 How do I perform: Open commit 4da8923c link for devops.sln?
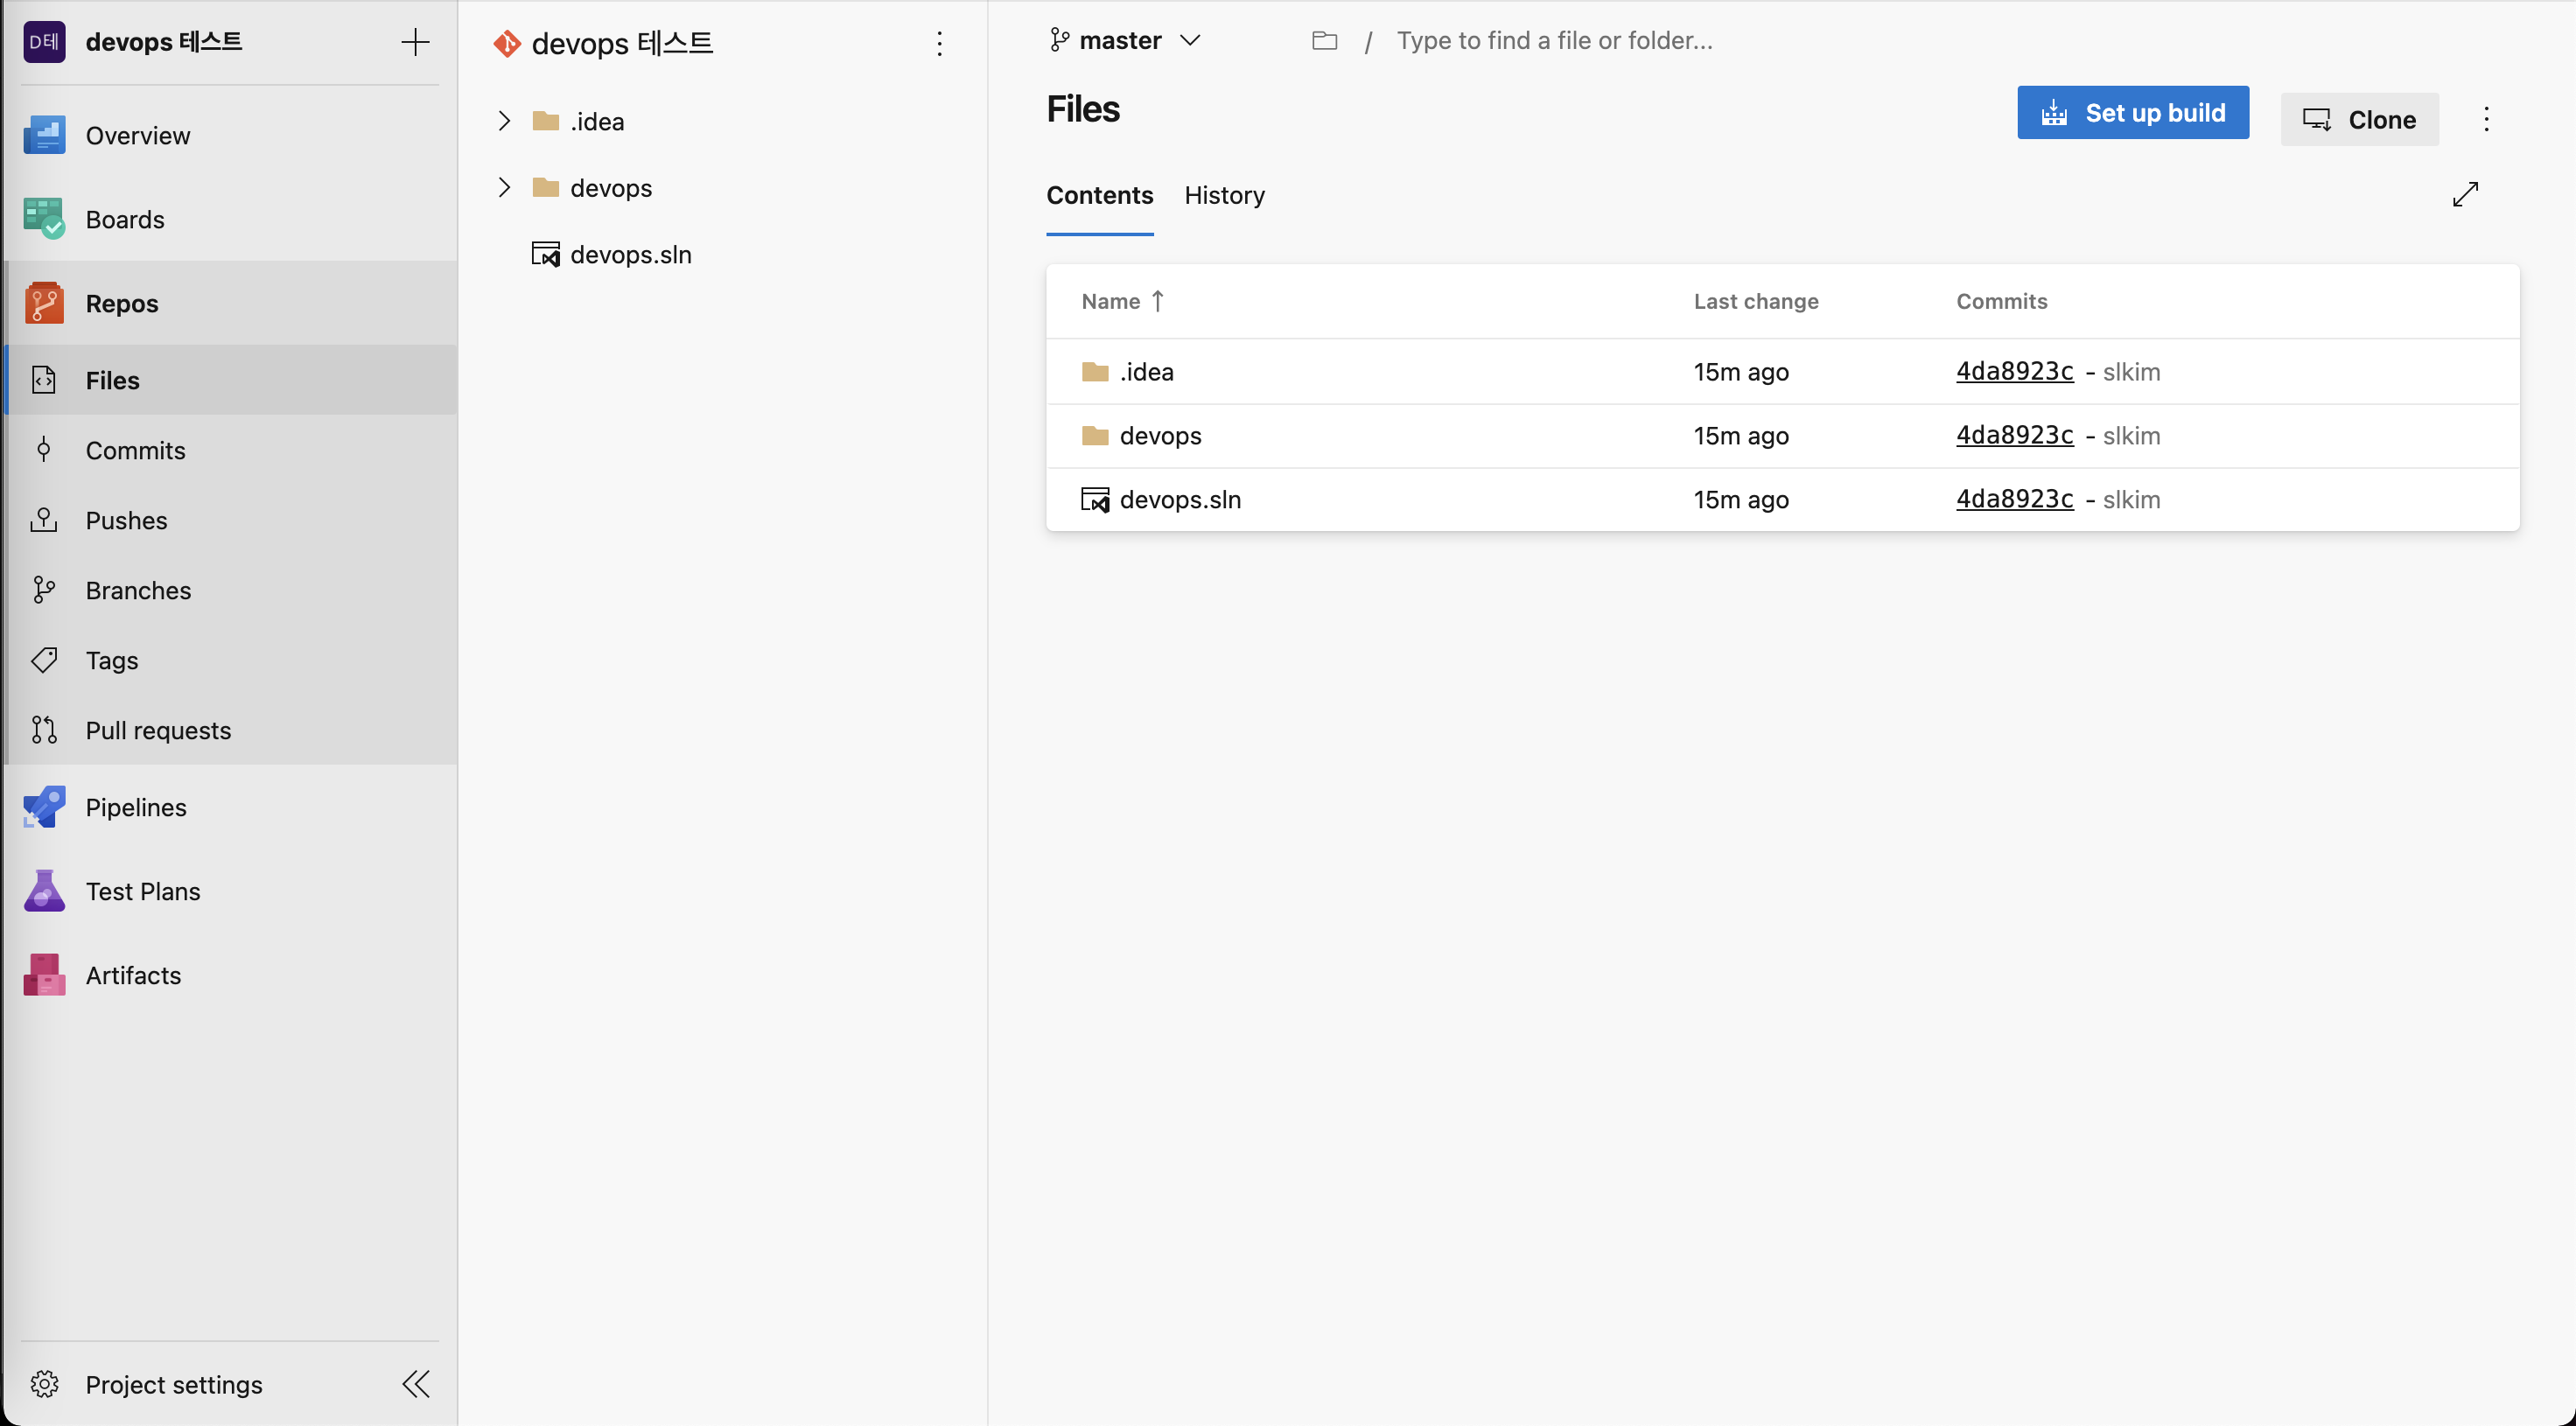pyautogui.click(x=2014, y=499)
